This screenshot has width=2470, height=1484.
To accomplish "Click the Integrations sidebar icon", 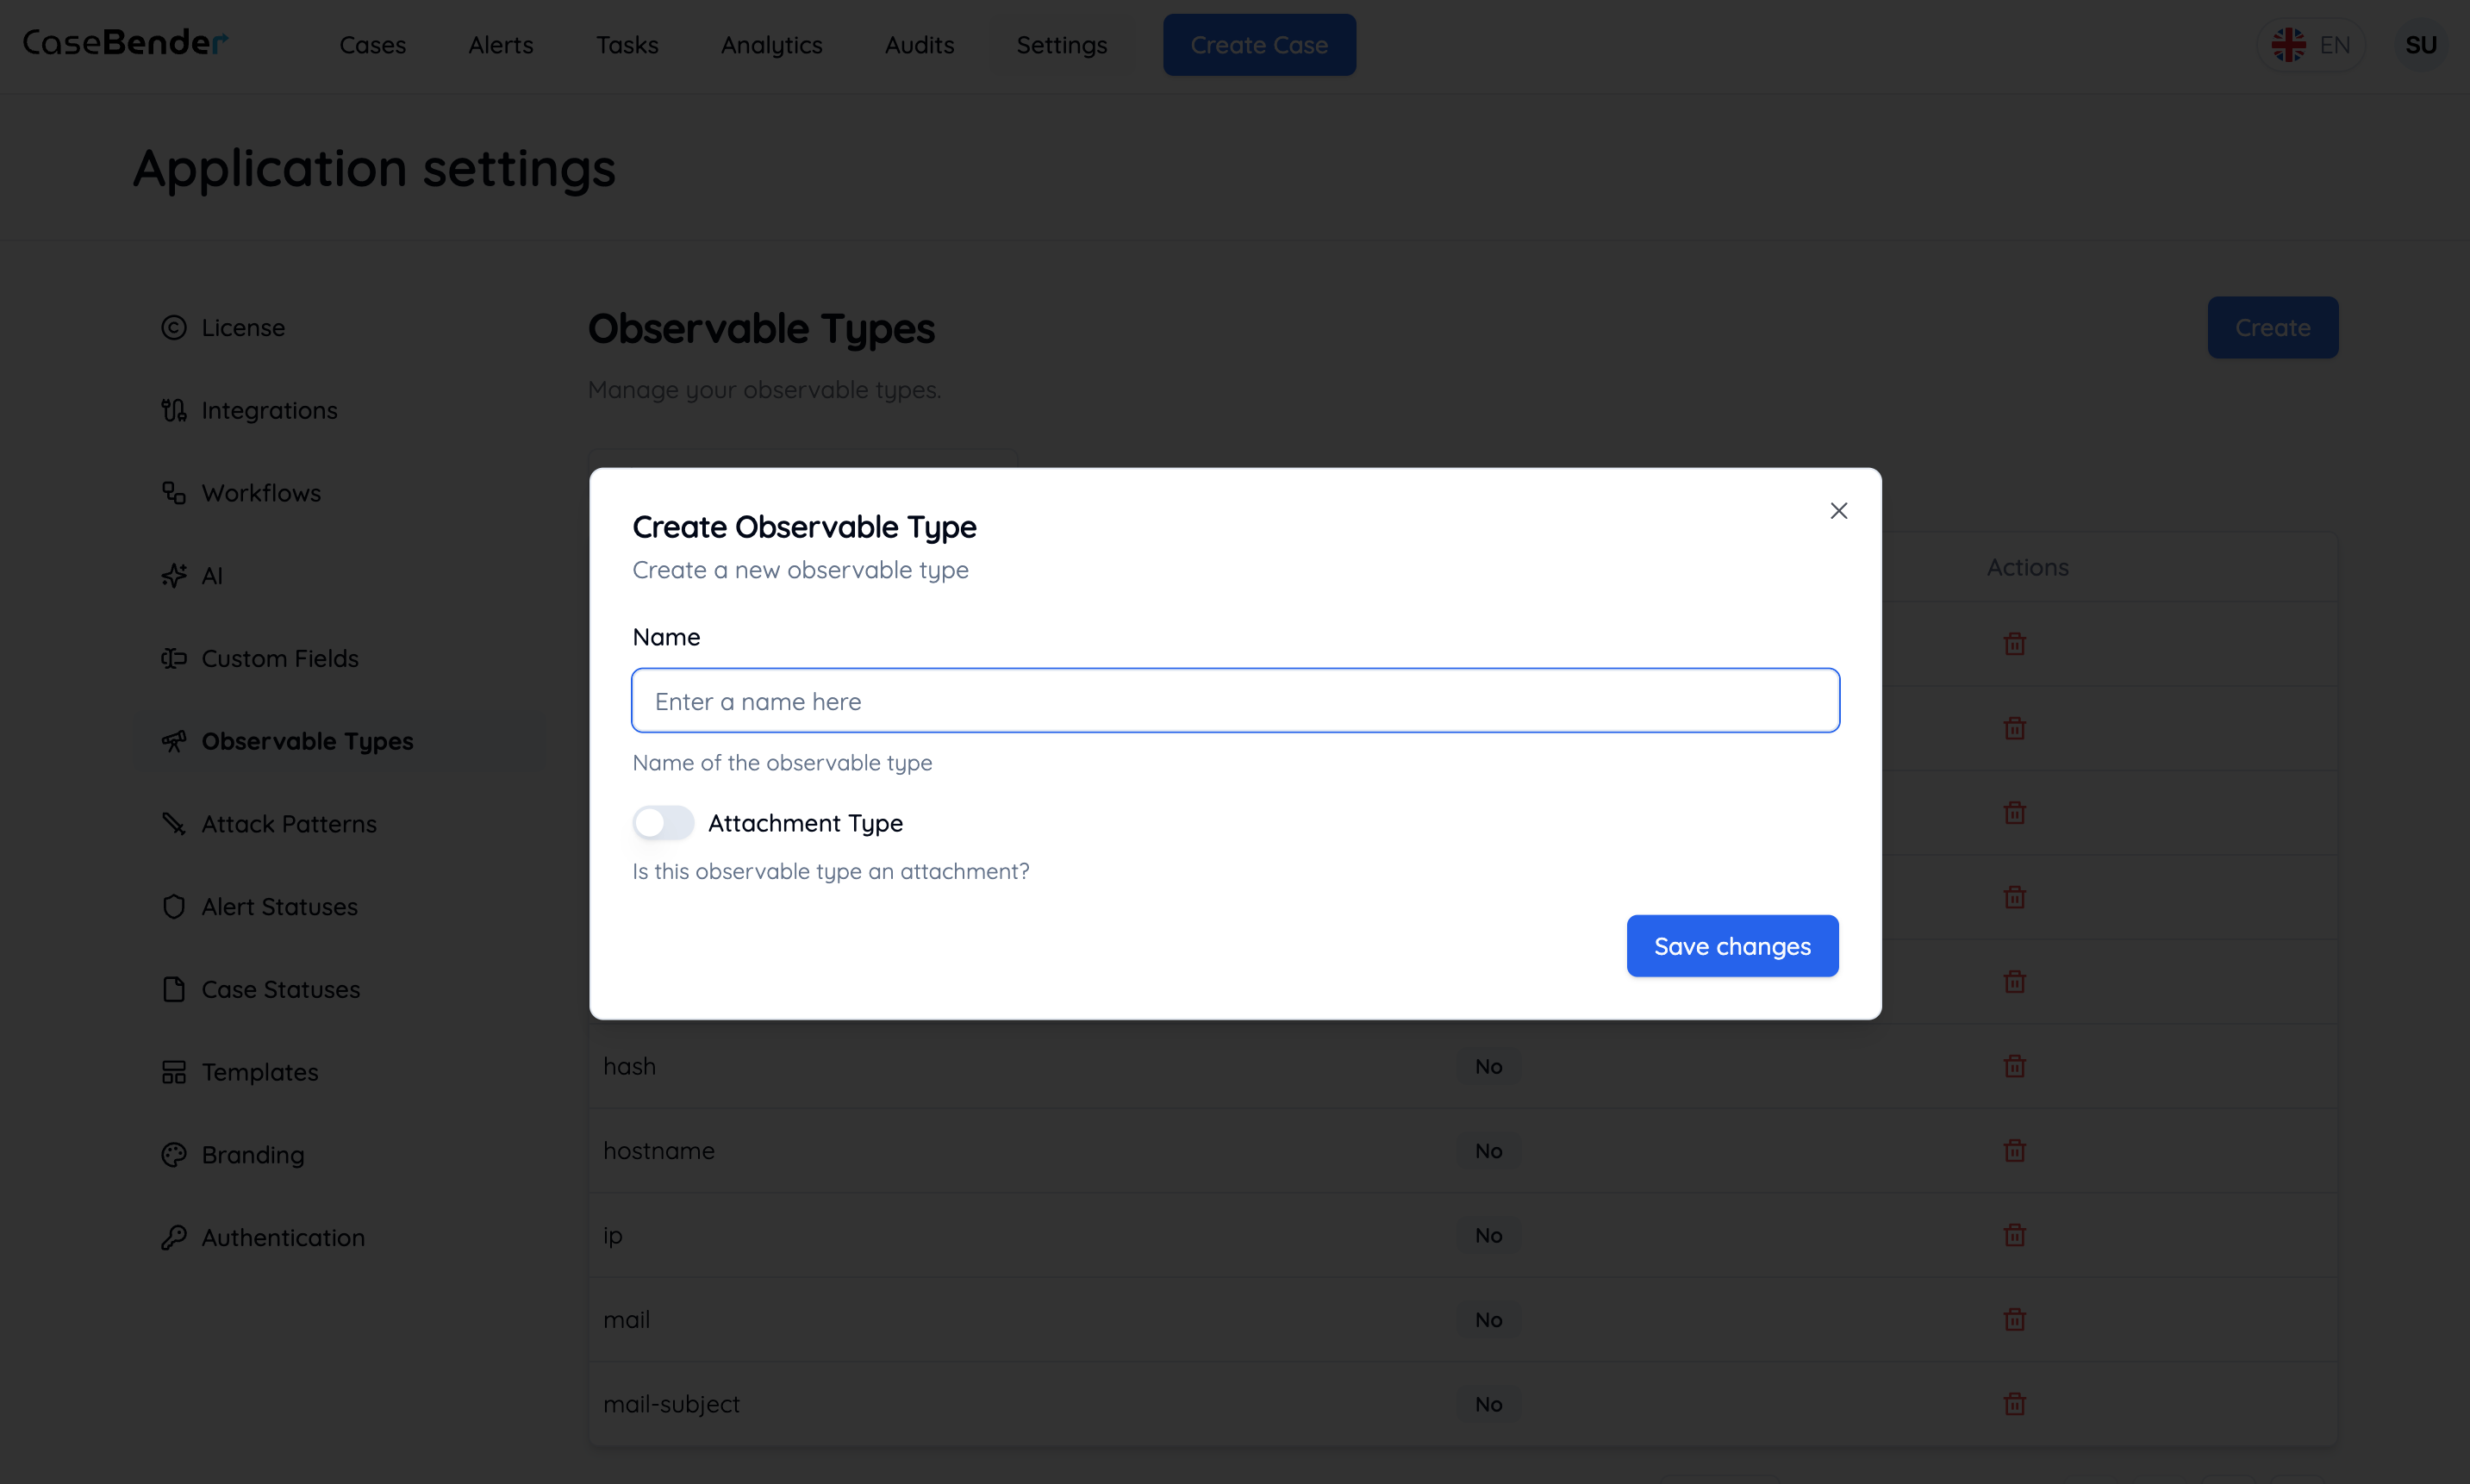I will [173, 410].
